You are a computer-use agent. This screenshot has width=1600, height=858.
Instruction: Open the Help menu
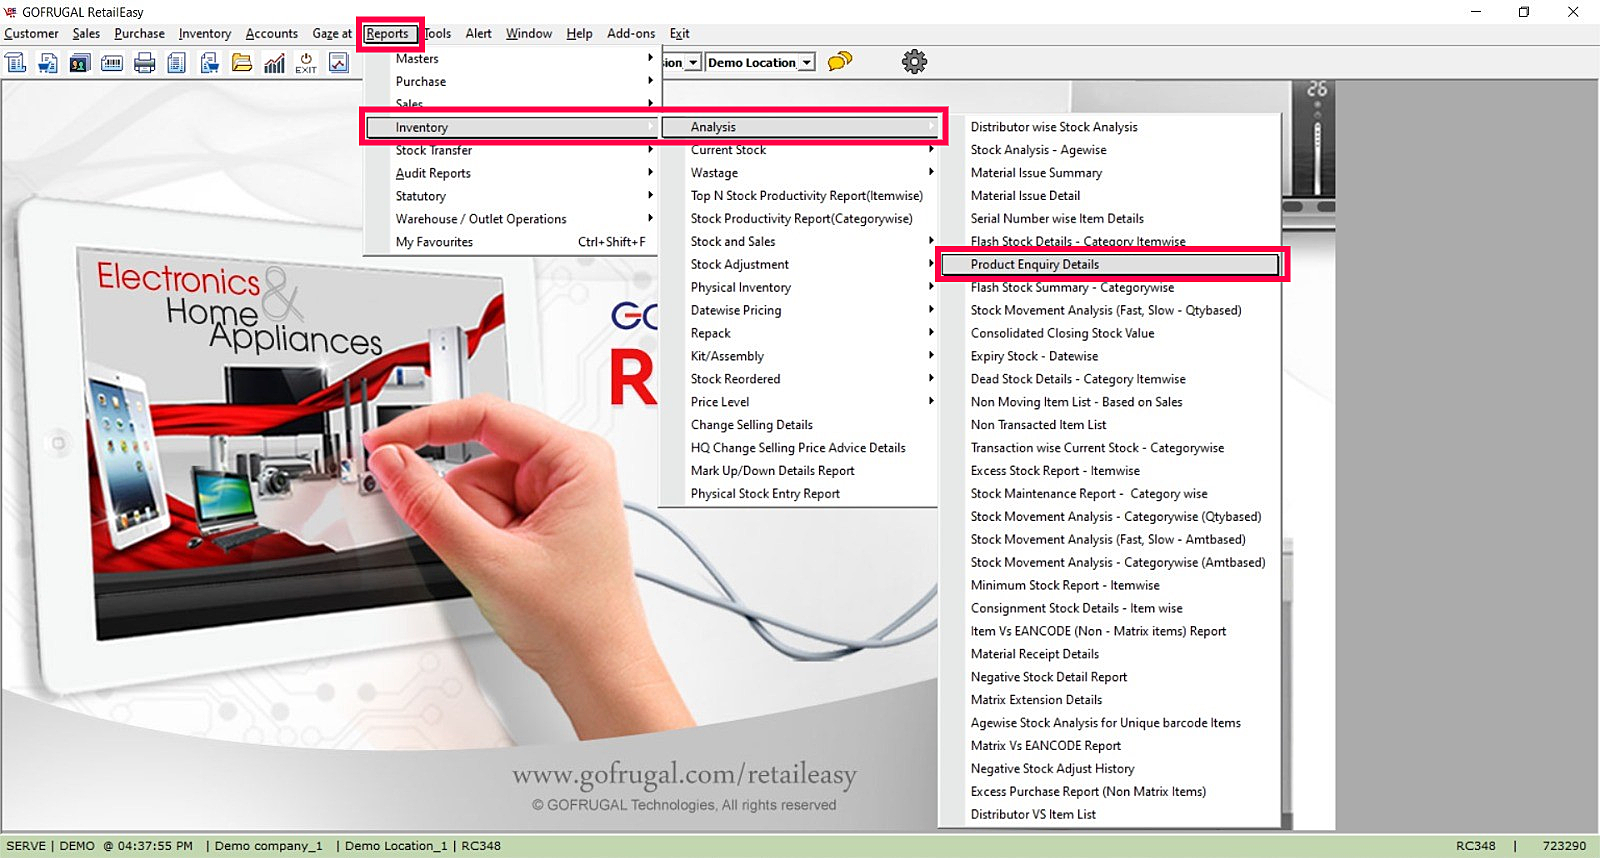pos(579,34)
